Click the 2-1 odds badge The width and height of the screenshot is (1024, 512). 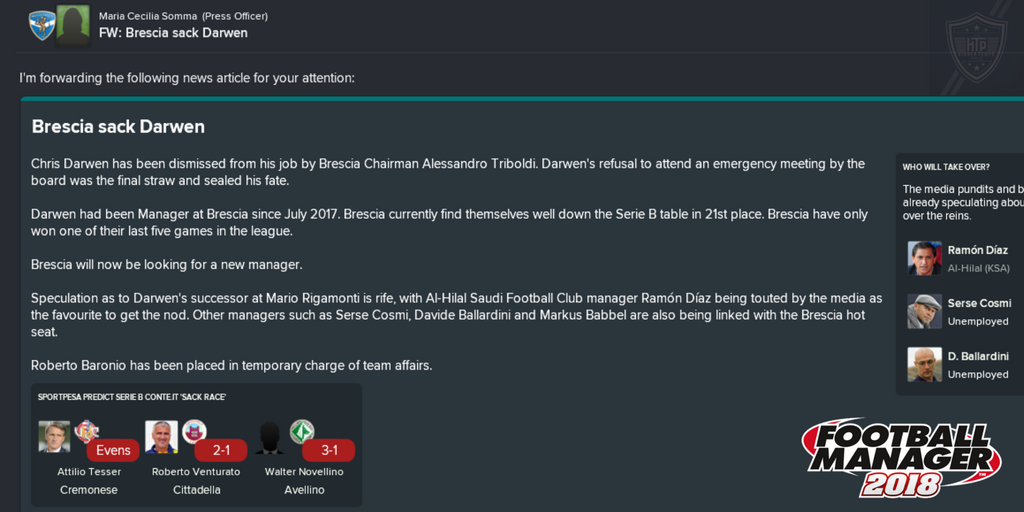[221, 450]
